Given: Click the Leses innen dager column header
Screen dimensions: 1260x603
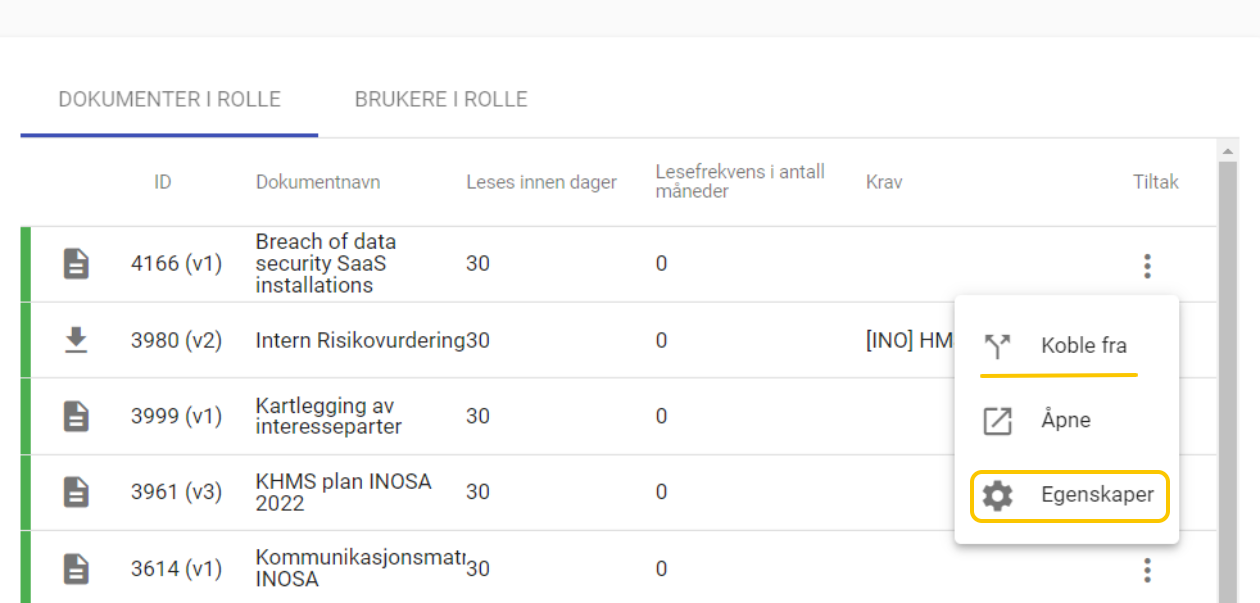Looking at the screenshot, I should coord(541,182).
